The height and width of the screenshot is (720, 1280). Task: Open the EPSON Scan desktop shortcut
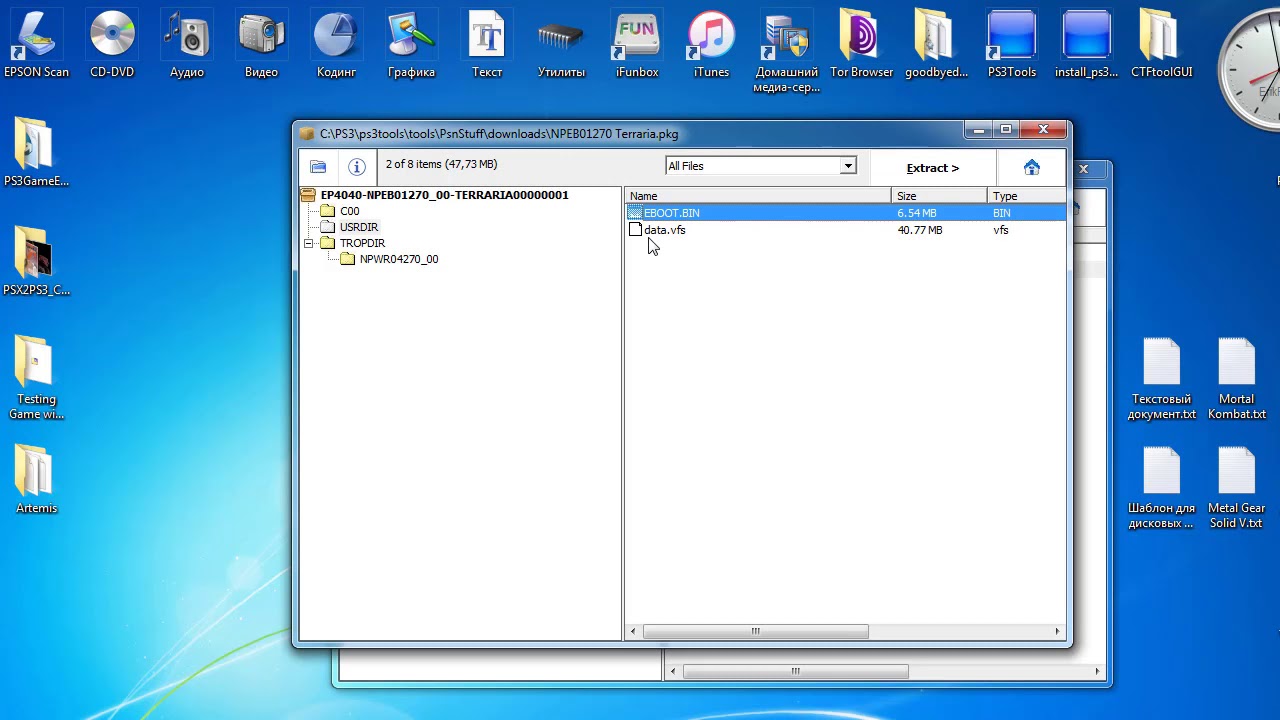37,44
